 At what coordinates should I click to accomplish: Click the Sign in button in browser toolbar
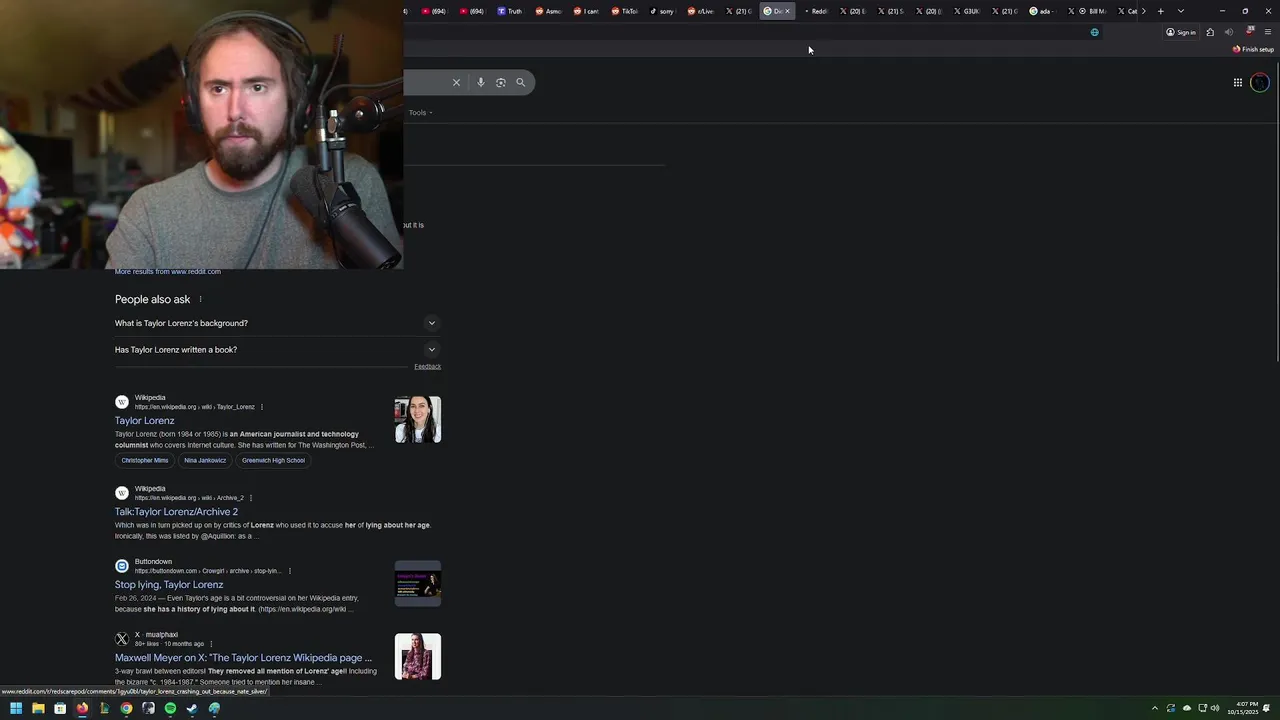pyautogui.click(x=1181, y=32)
